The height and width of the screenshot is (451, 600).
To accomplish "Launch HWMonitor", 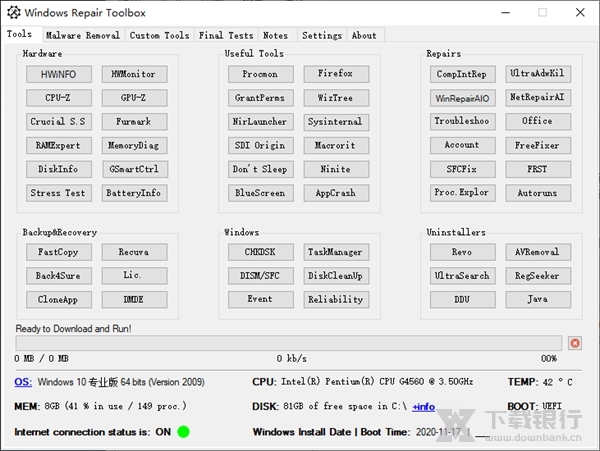I will point(134,74).
